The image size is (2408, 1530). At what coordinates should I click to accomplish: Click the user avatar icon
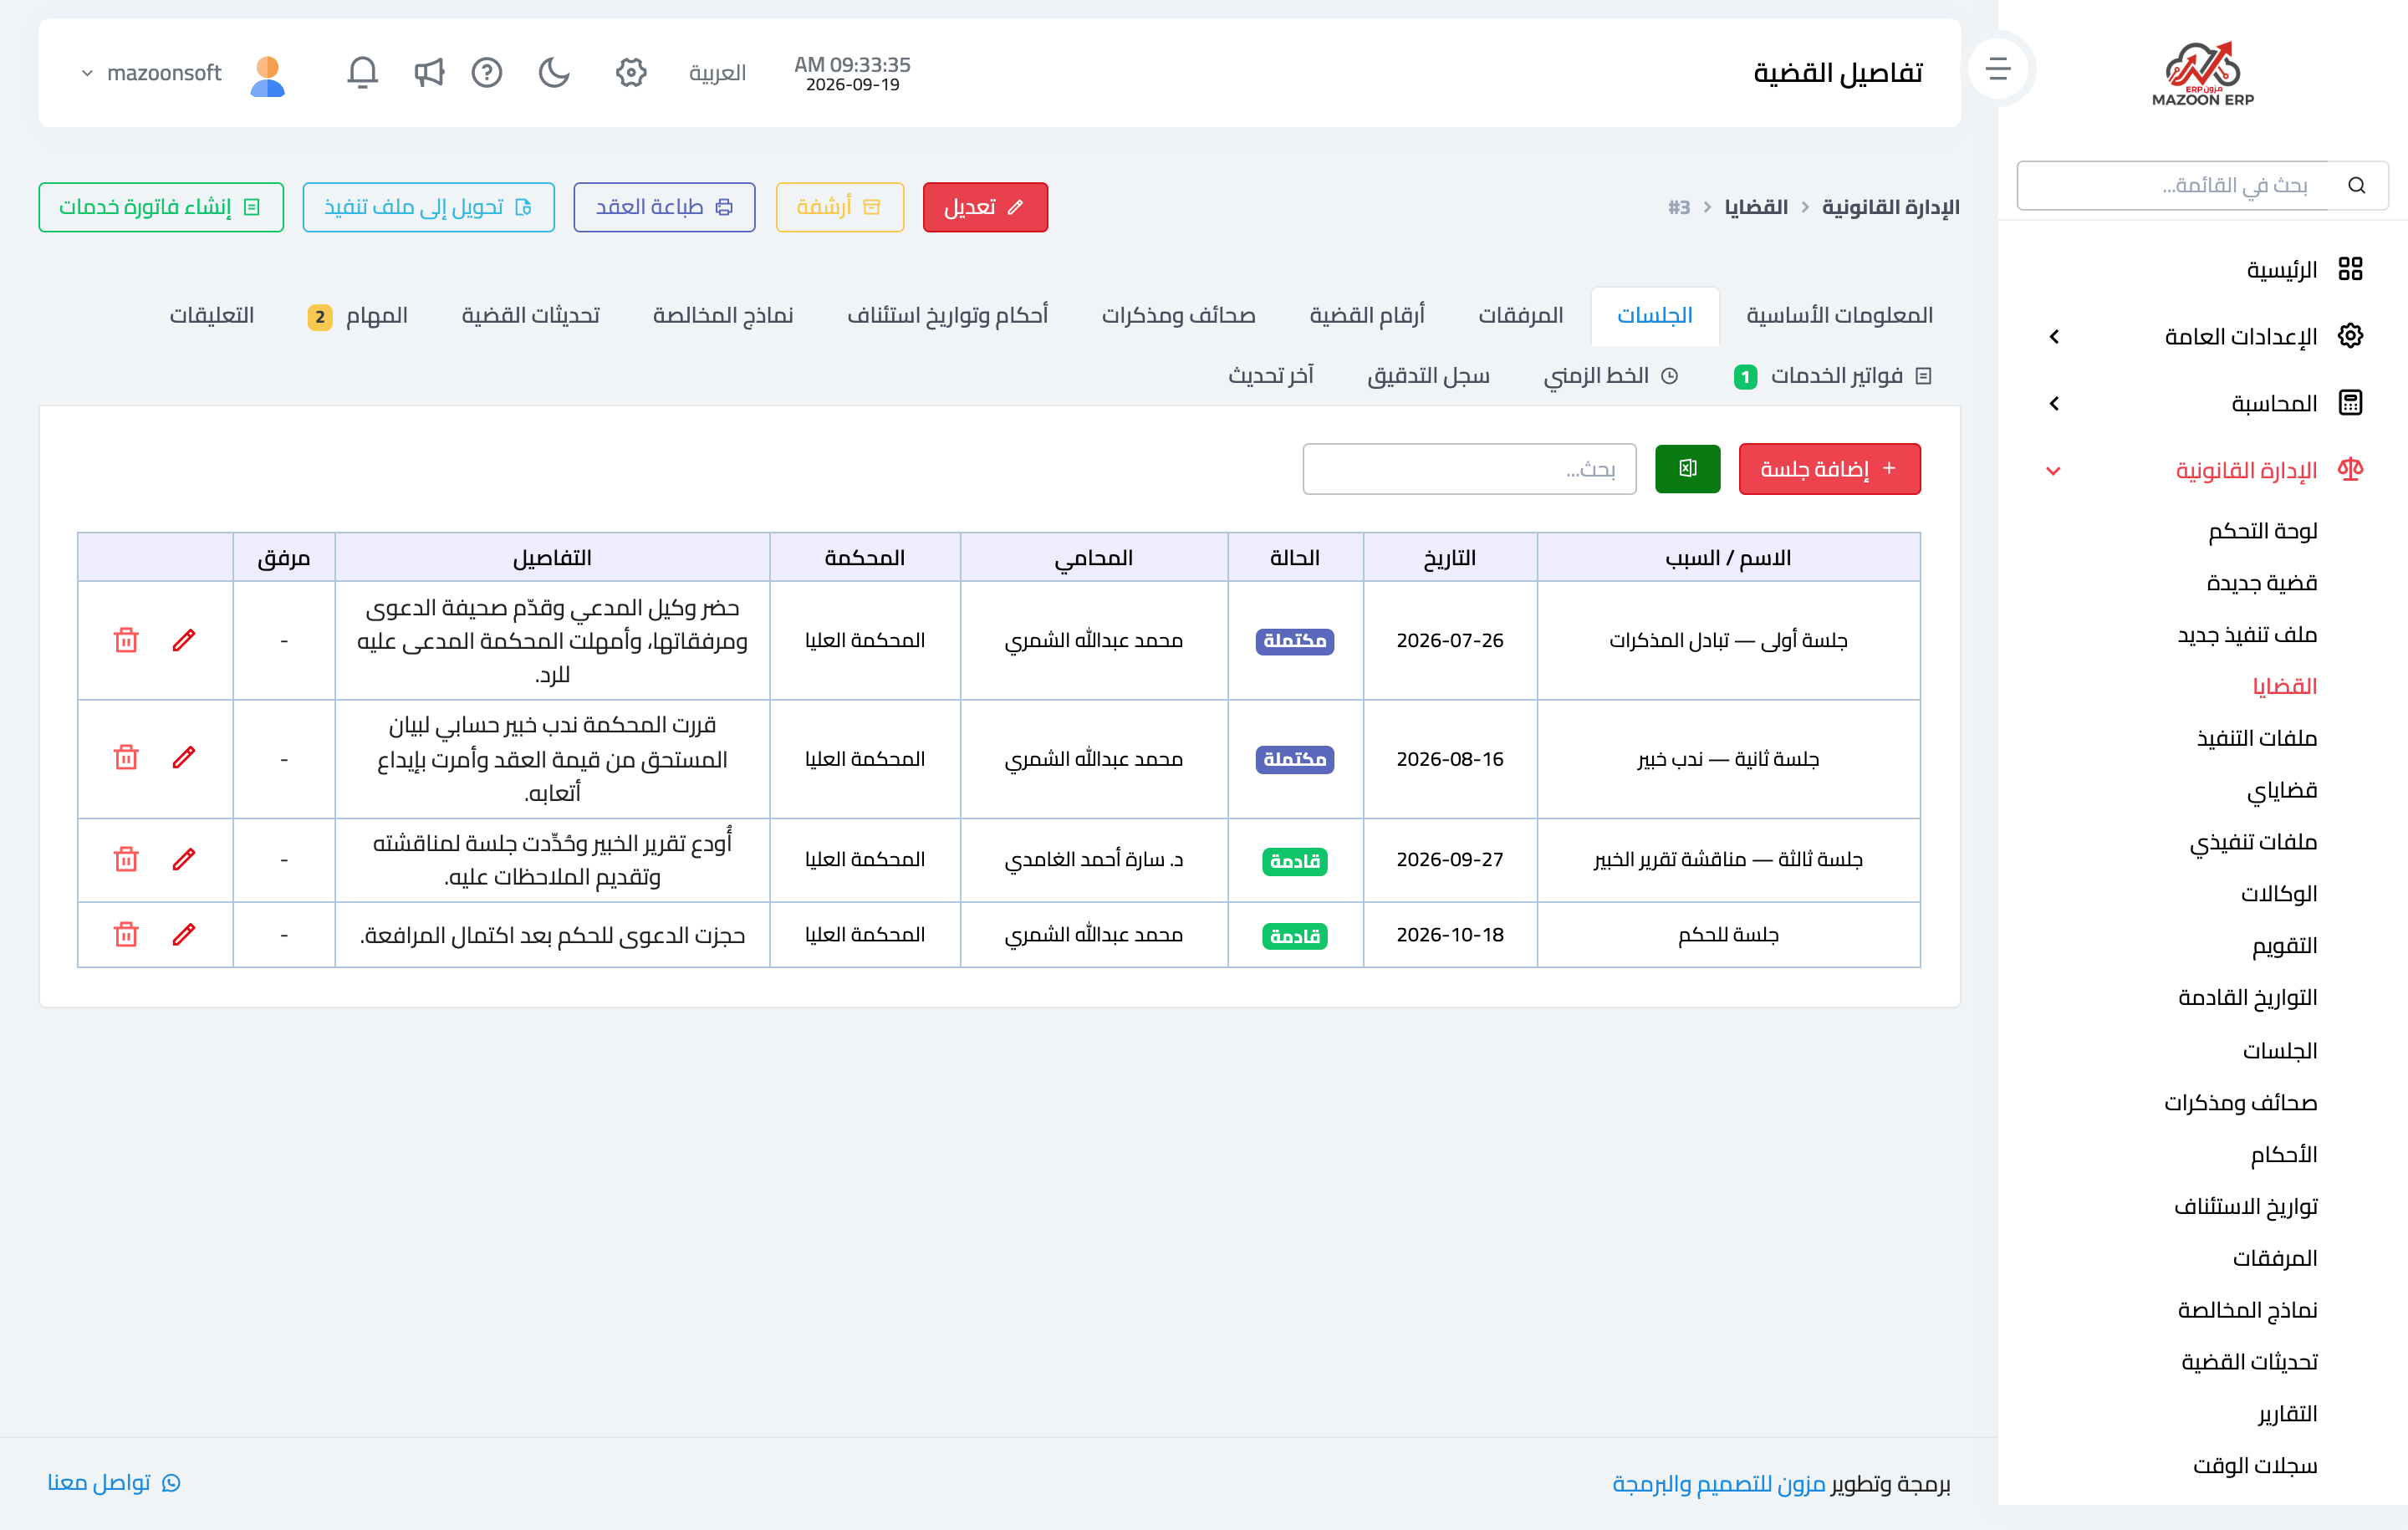(x=268, y=74)
